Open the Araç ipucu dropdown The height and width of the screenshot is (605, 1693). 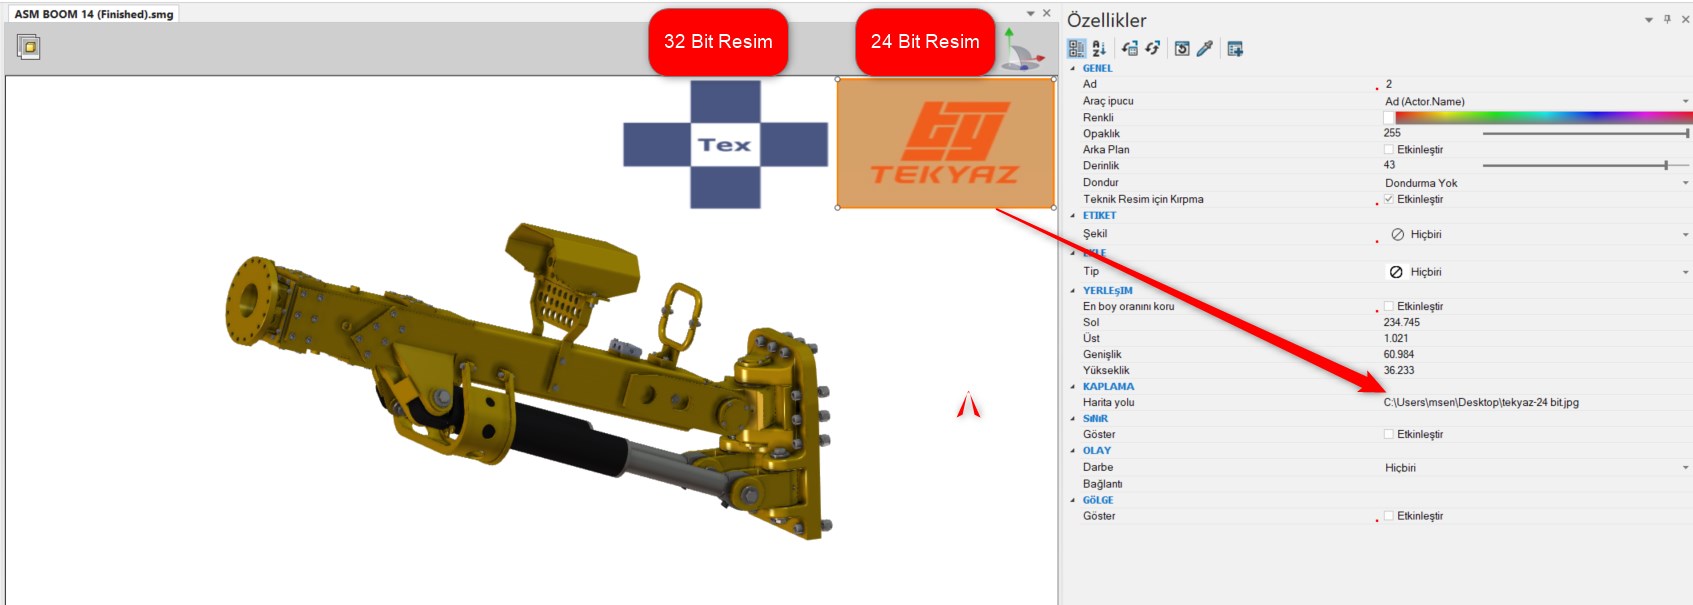(1685, 101)
